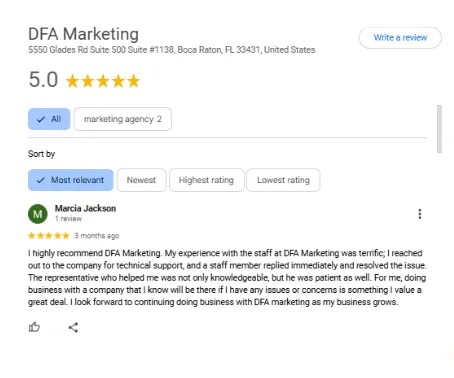
Task: Click the reviews panel scrollbar
Action: pos(439,129)
